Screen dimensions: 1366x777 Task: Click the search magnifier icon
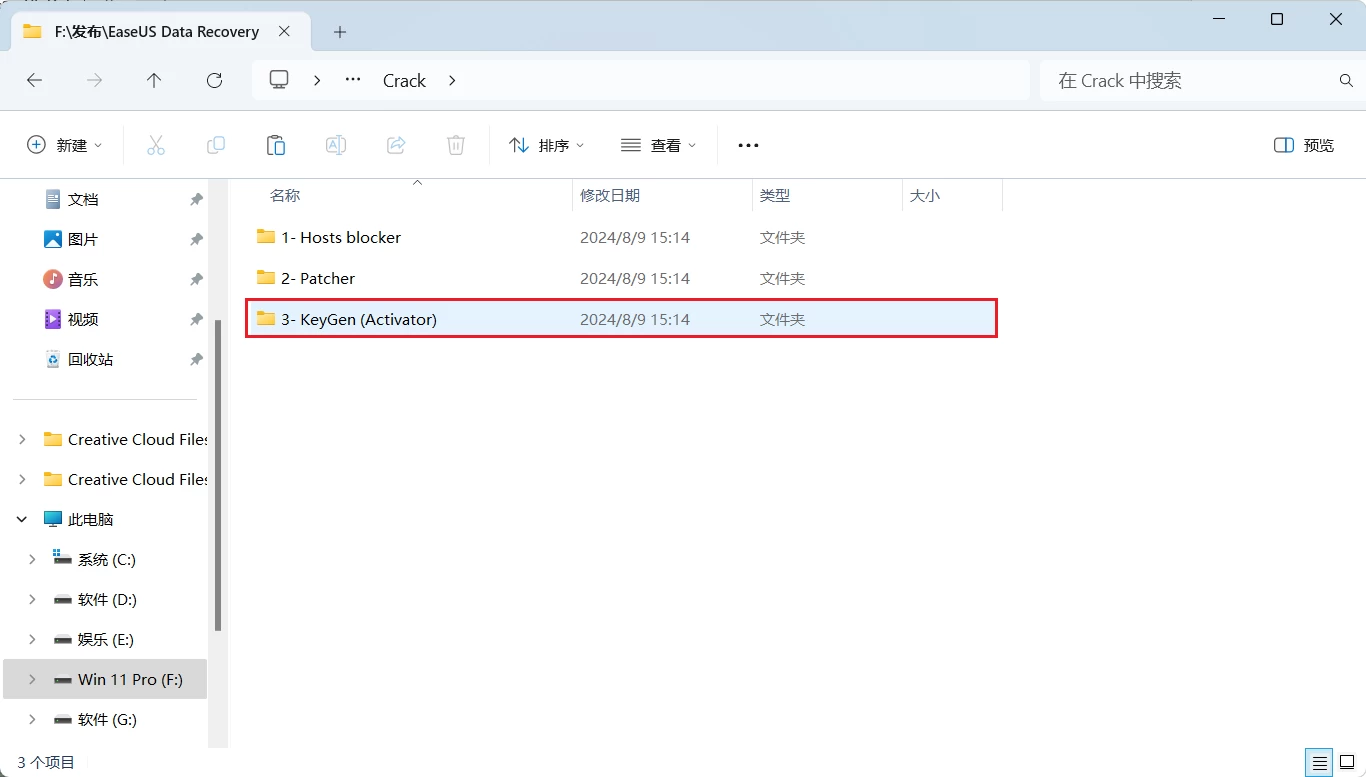[x=1346, y=80]
